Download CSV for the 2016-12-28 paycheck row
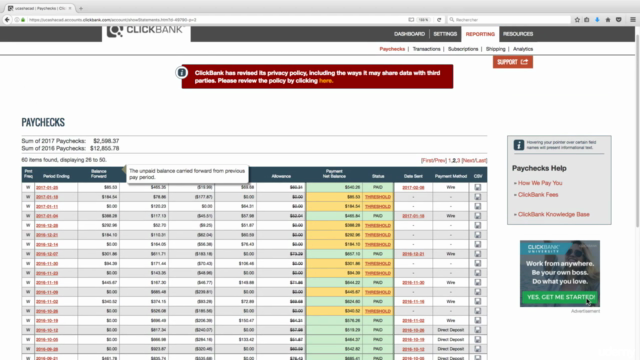 (478, 225)
